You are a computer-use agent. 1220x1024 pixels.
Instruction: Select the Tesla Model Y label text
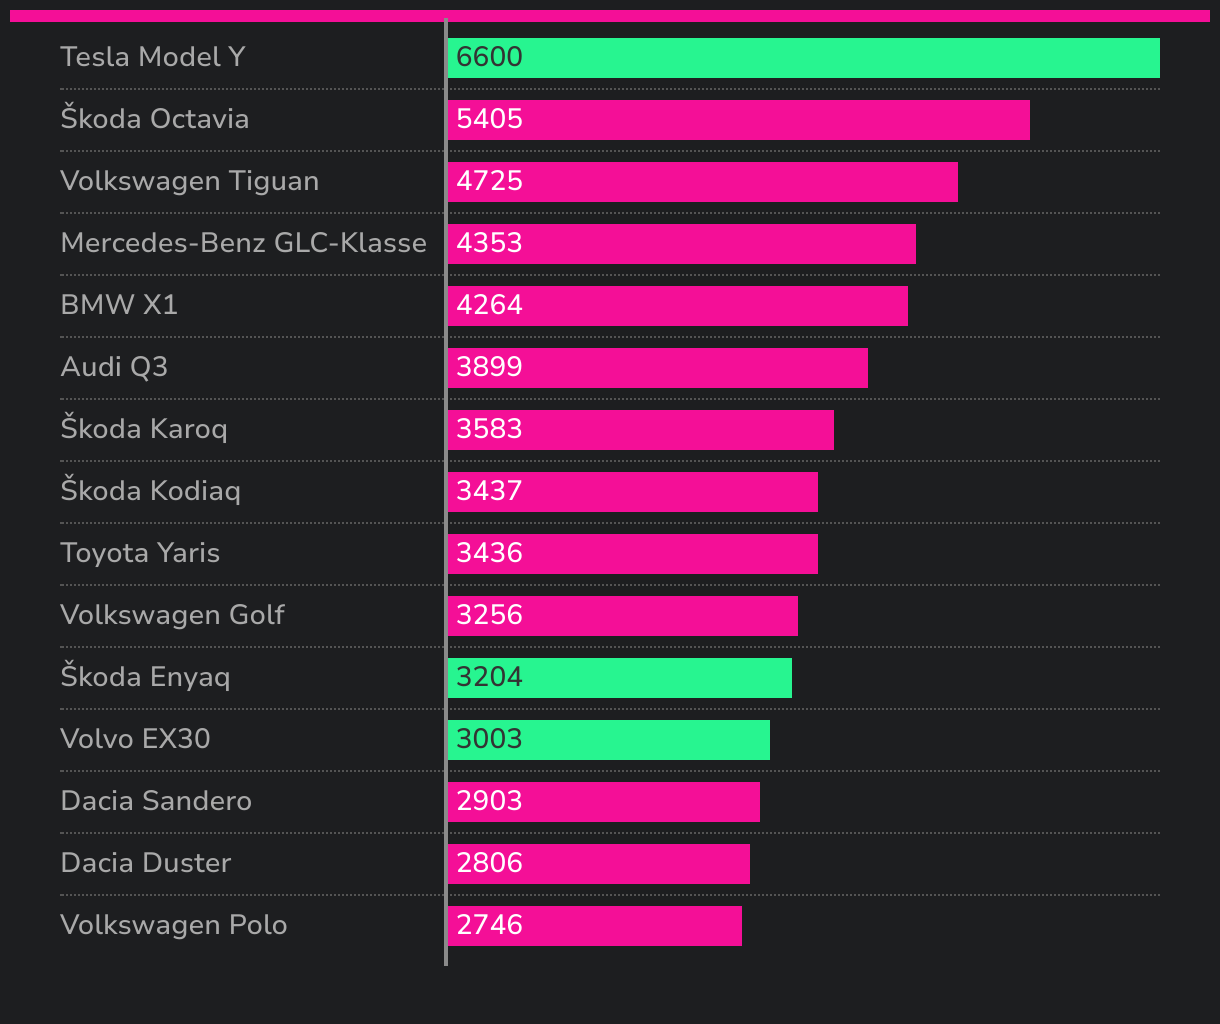pyautogui.click(x=153, y=57)
